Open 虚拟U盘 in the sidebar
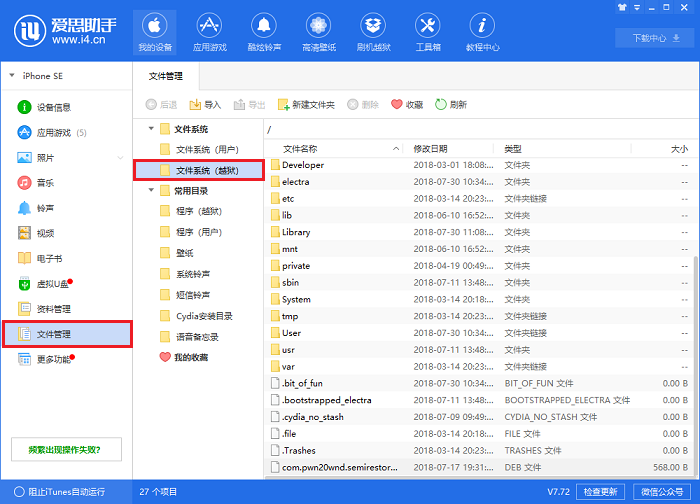 (45, 284)
